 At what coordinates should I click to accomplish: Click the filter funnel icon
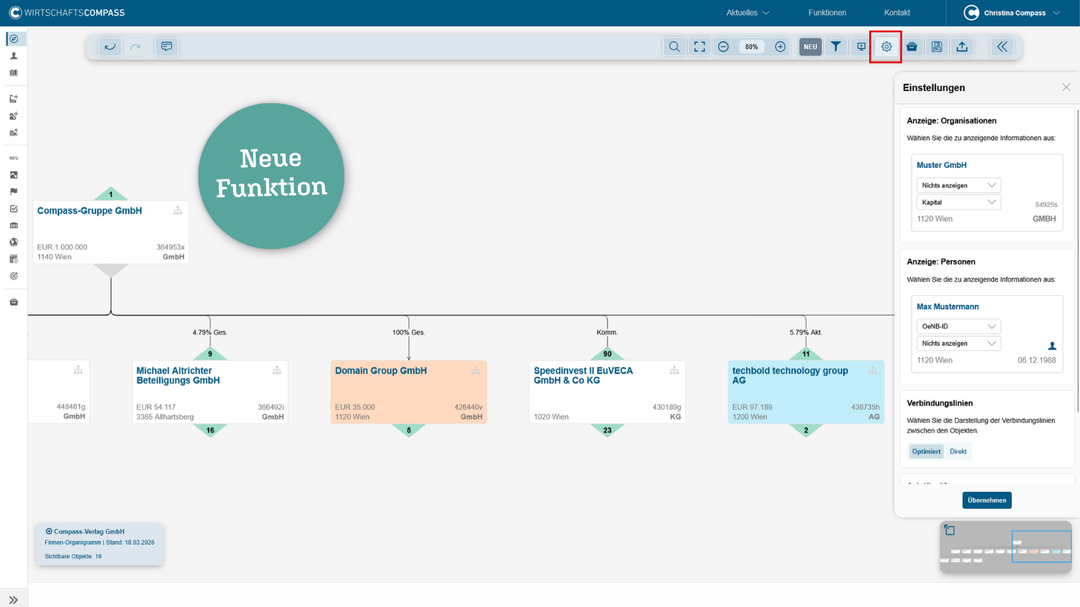coord(835,47)
